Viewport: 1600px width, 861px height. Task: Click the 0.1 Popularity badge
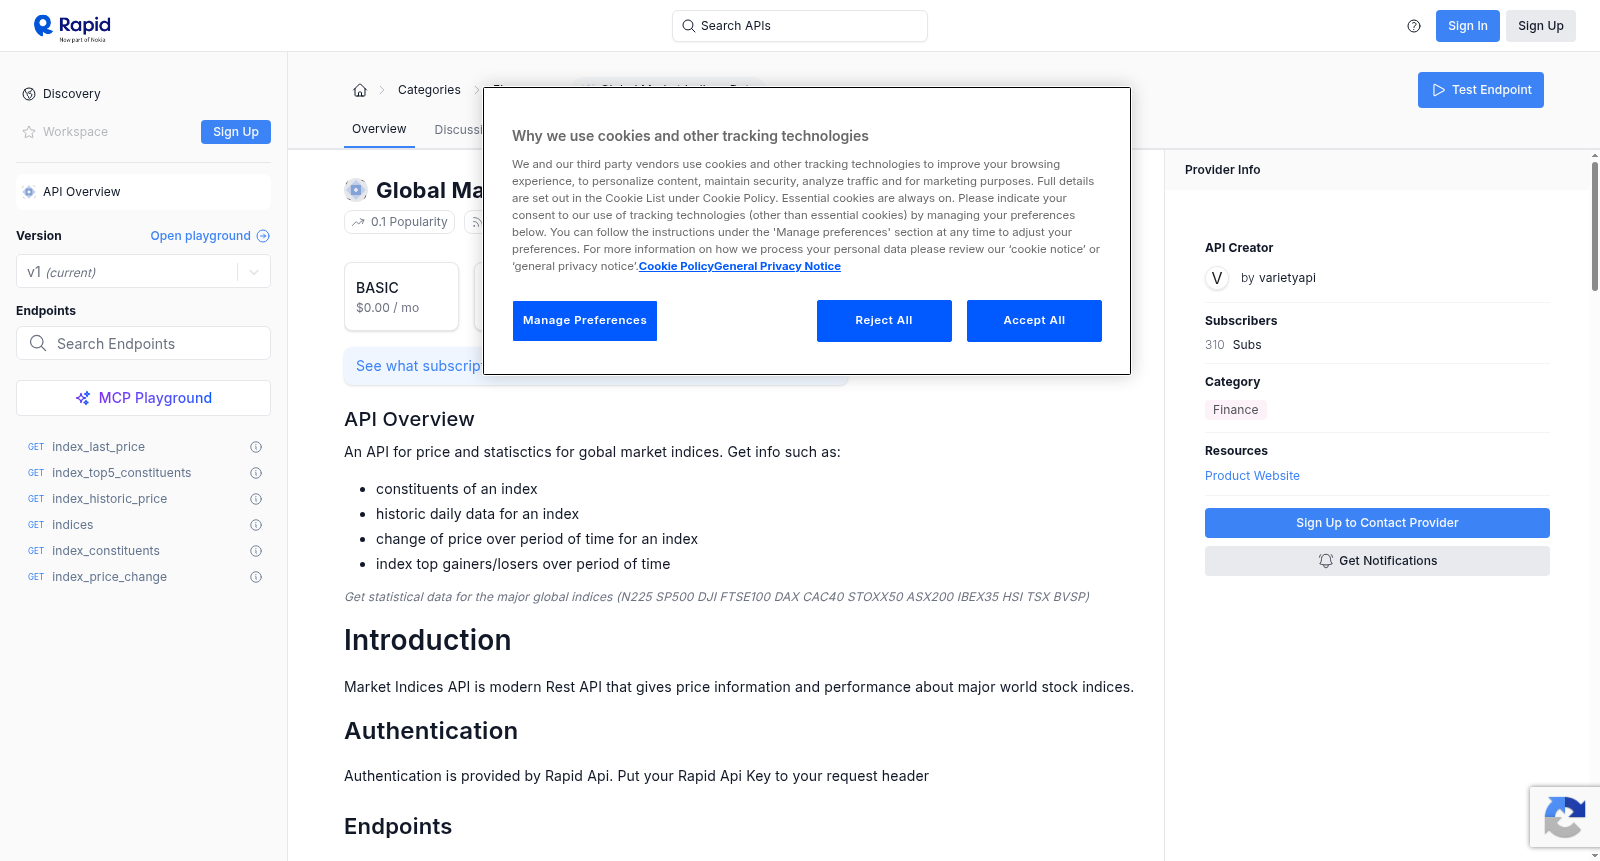(x=399, y=222)
